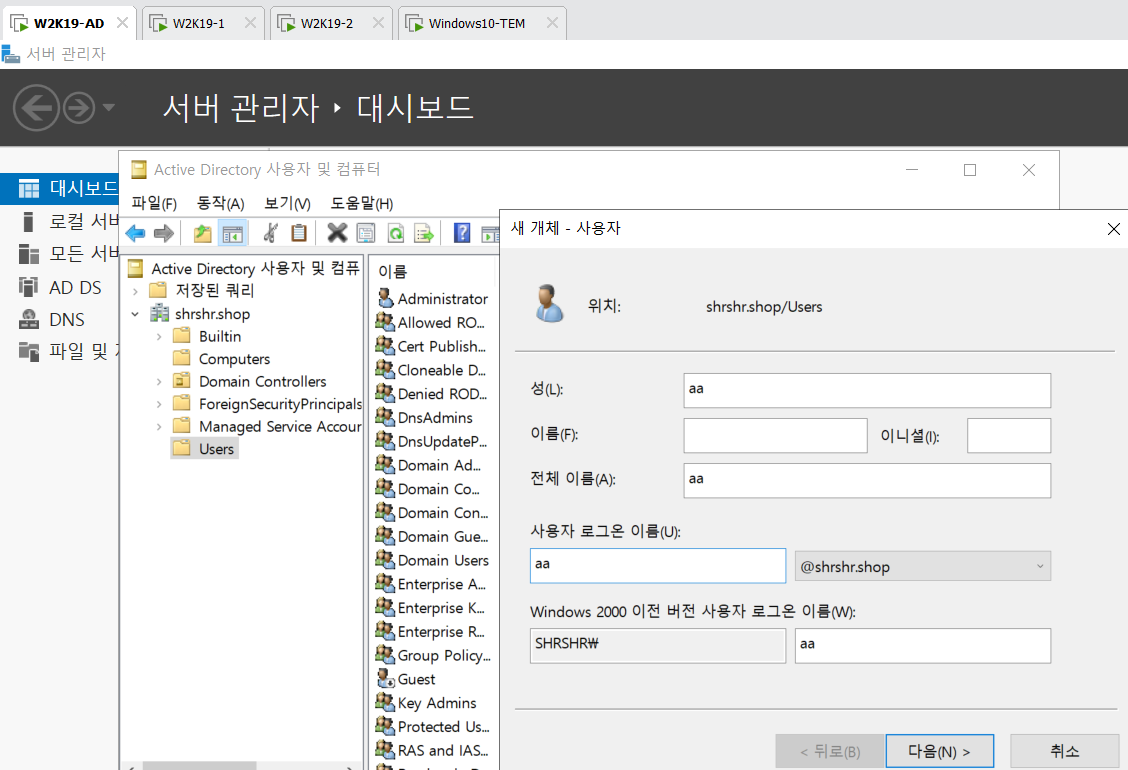Open the 보기(V) menu
The image size is (1128, 770).
[x=287, y=204]
